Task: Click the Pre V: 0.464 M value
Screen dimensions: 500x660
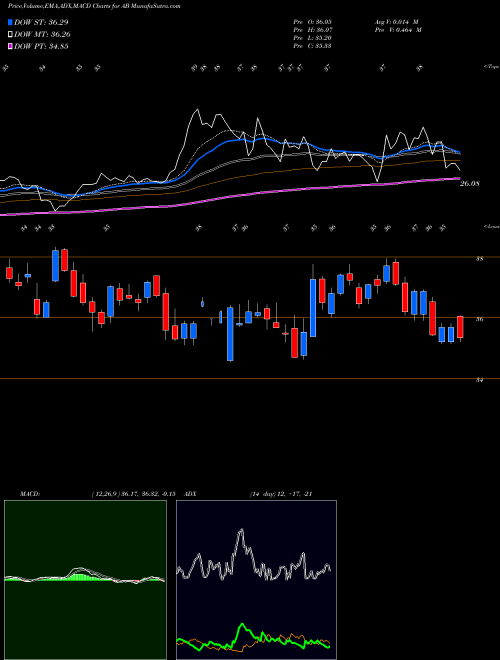Action: point(398,30)
